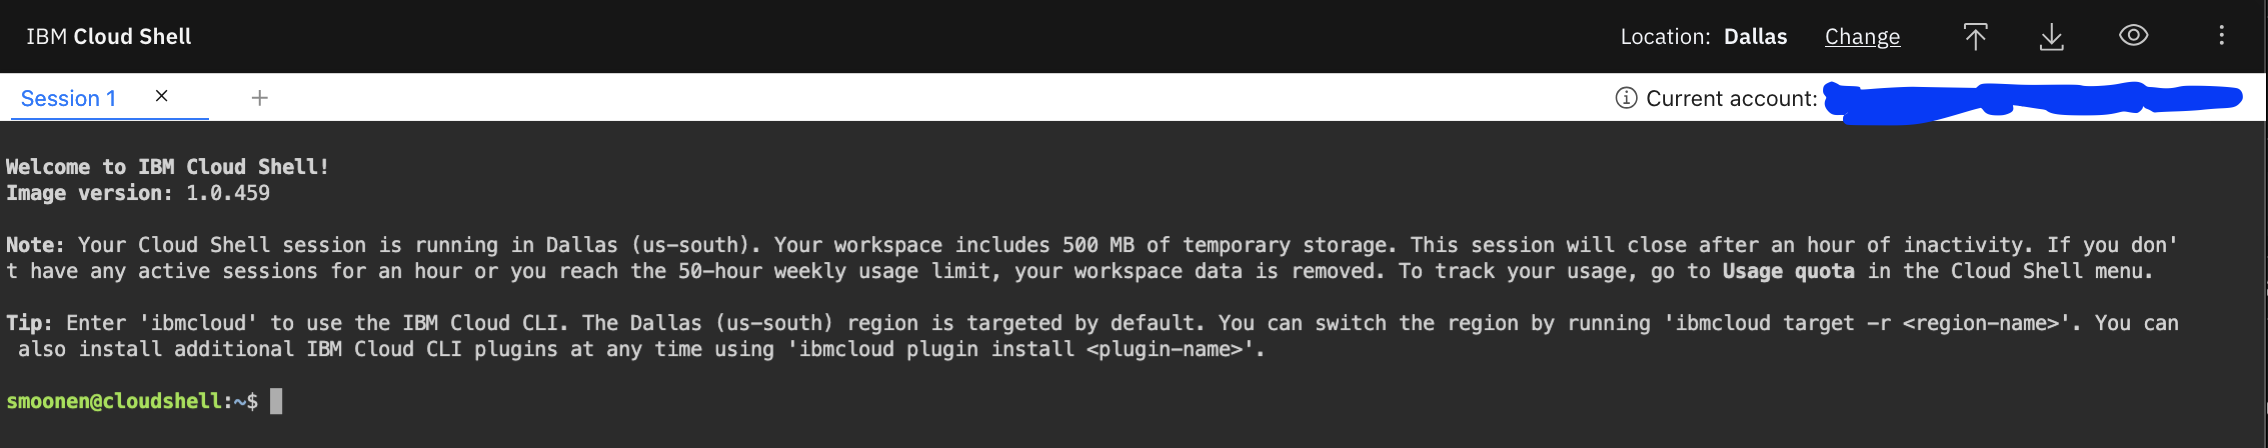2268x448 pixels.
Task: Click the download file arrow icon
Action: (x=2051, y=37)
